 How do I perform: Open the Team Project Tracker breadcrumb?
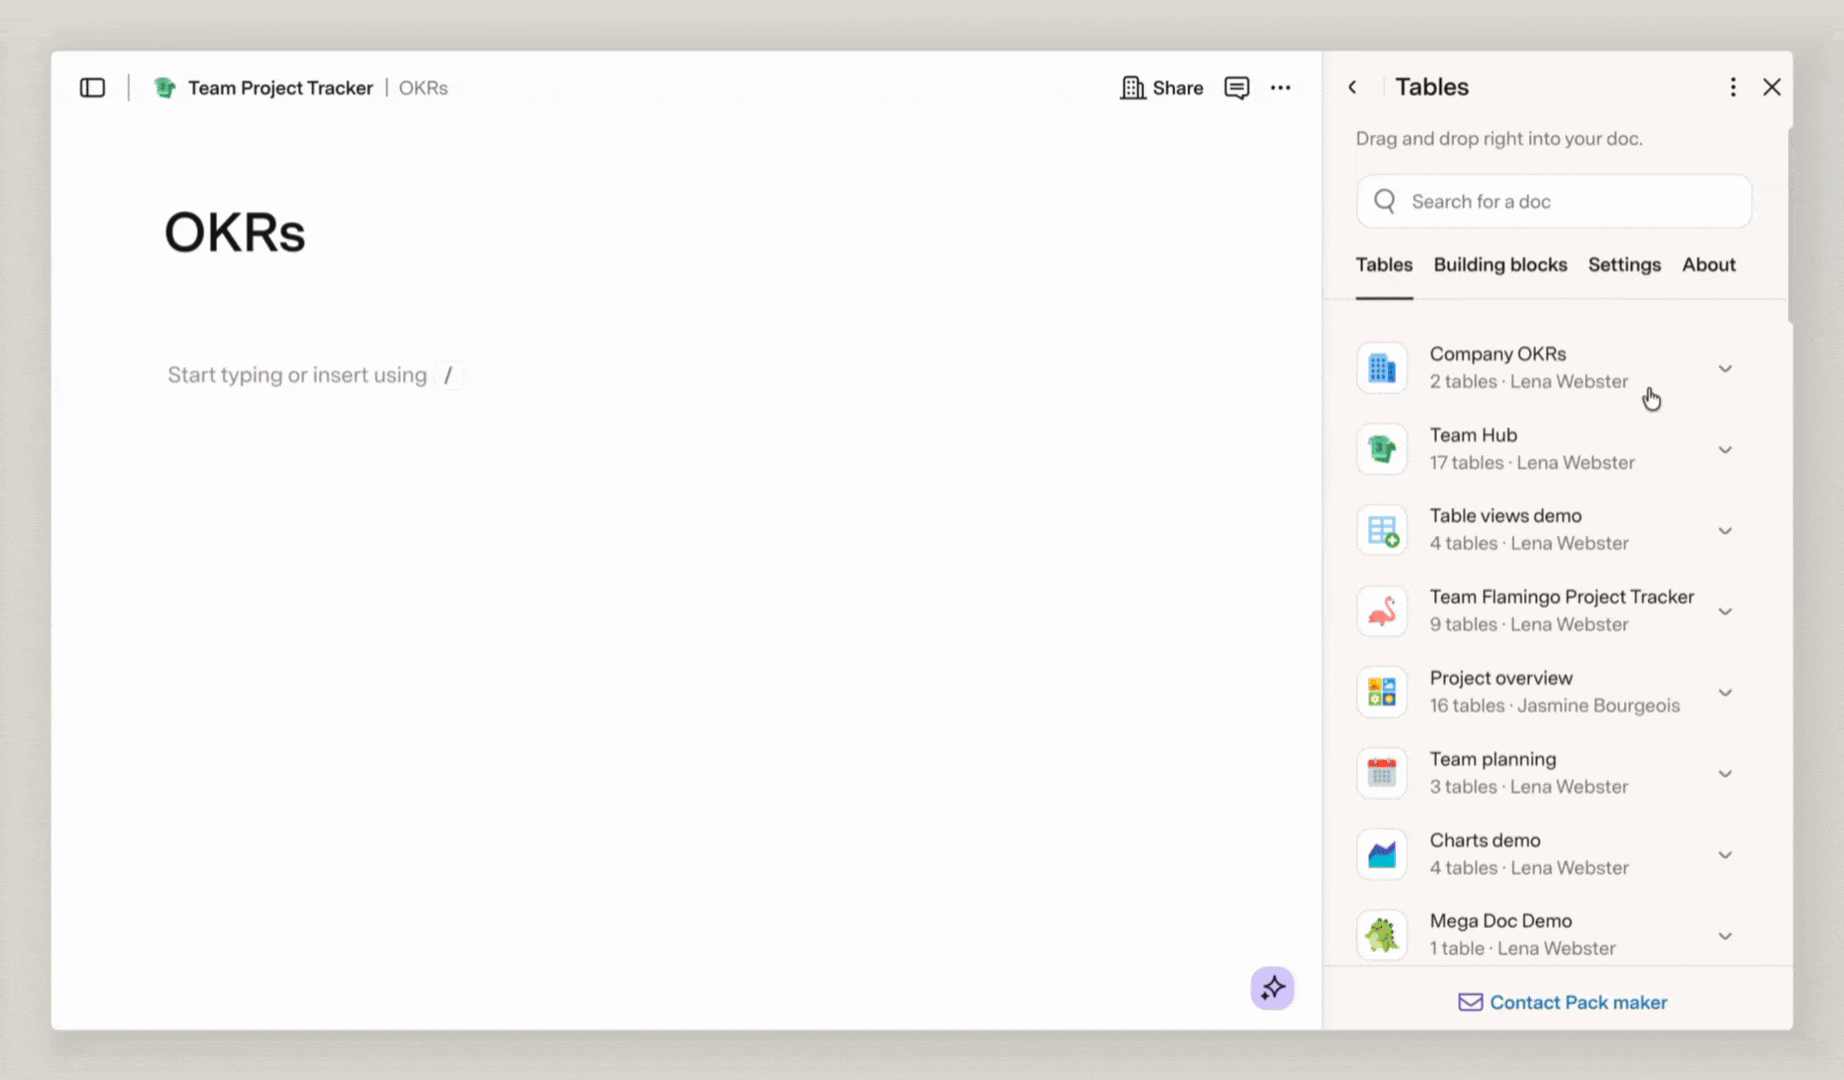[280, 88]
